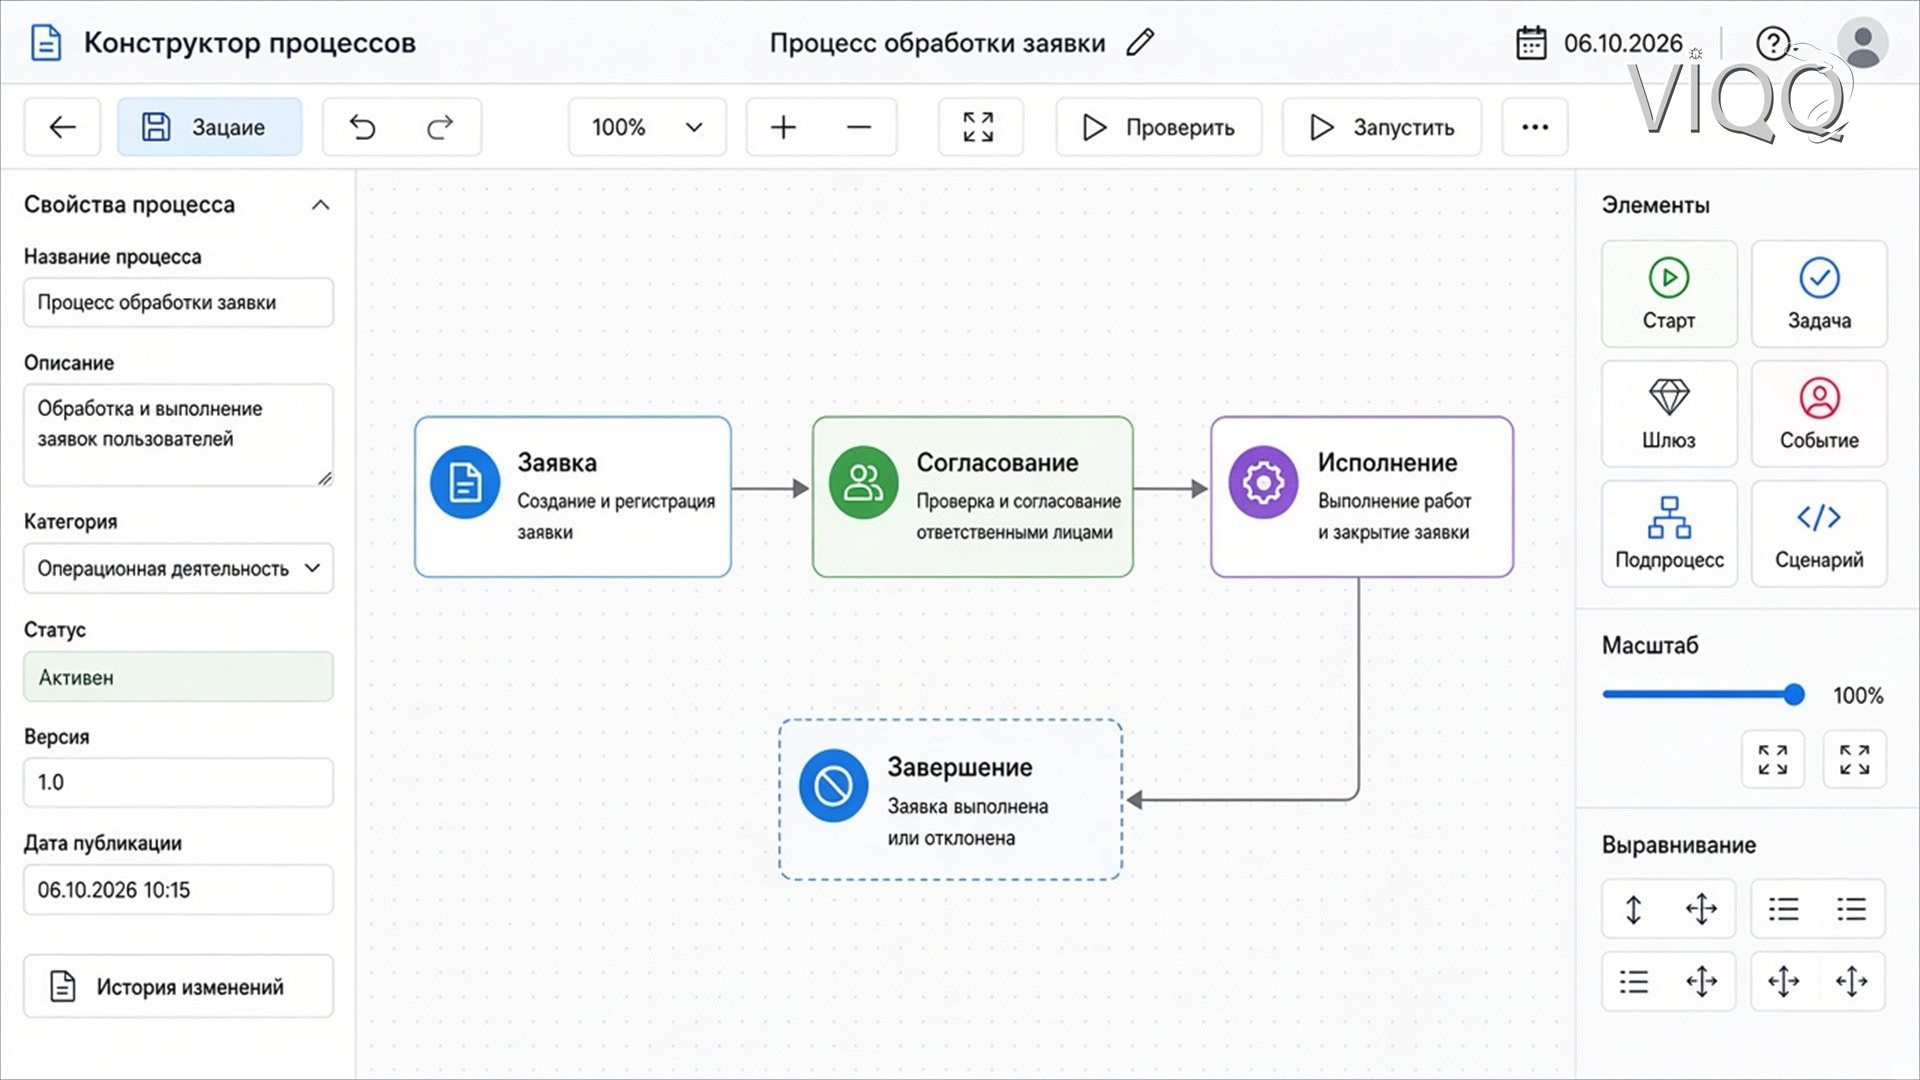Open the calendar icon in header

[1531, 43]
